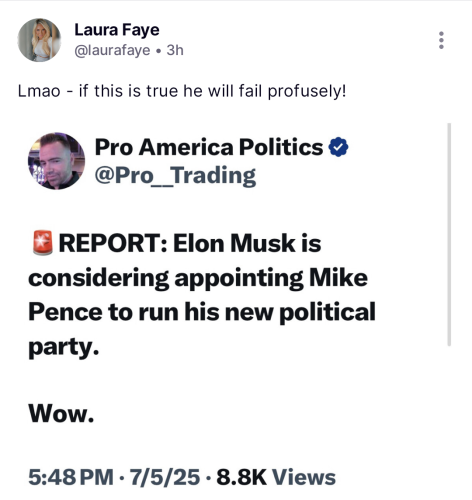
Task: Click the blue verified badge
Action: tap(338, 147)
